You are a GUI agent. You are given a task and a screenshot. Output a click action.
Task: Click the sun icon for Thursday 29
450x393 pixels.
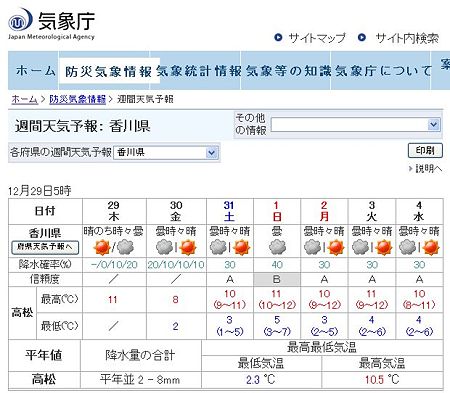click(102, 247)
